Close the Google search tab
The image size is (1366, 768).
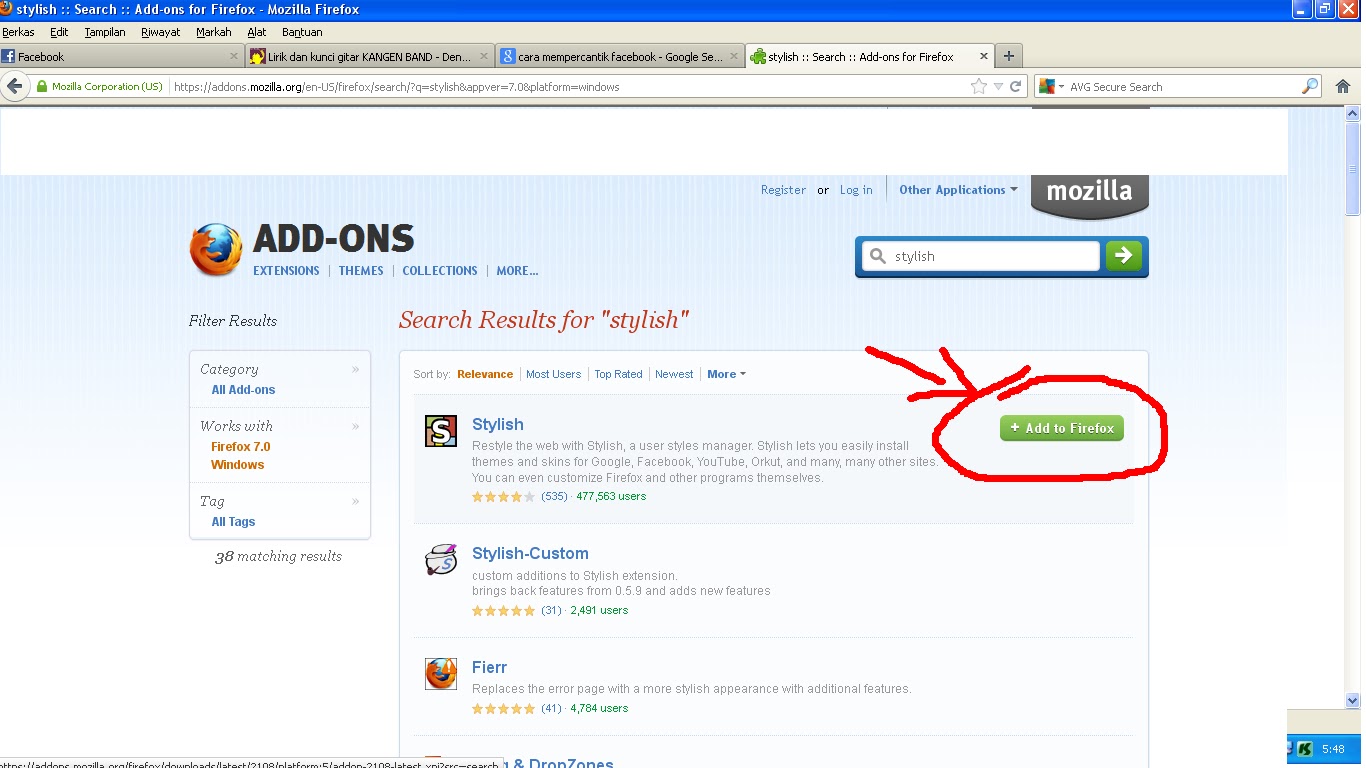point(734,57)
